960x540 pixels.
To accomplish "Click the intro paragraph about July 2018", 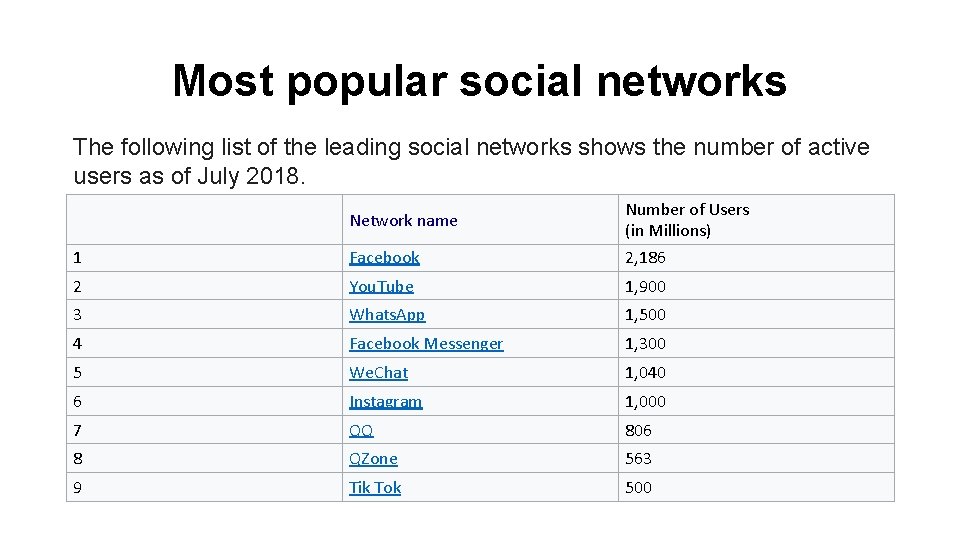I will click(x=471, y=162).
